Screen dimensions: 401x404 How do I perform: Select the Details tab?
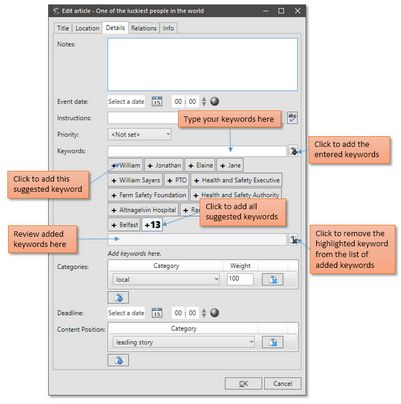(115, 28)
